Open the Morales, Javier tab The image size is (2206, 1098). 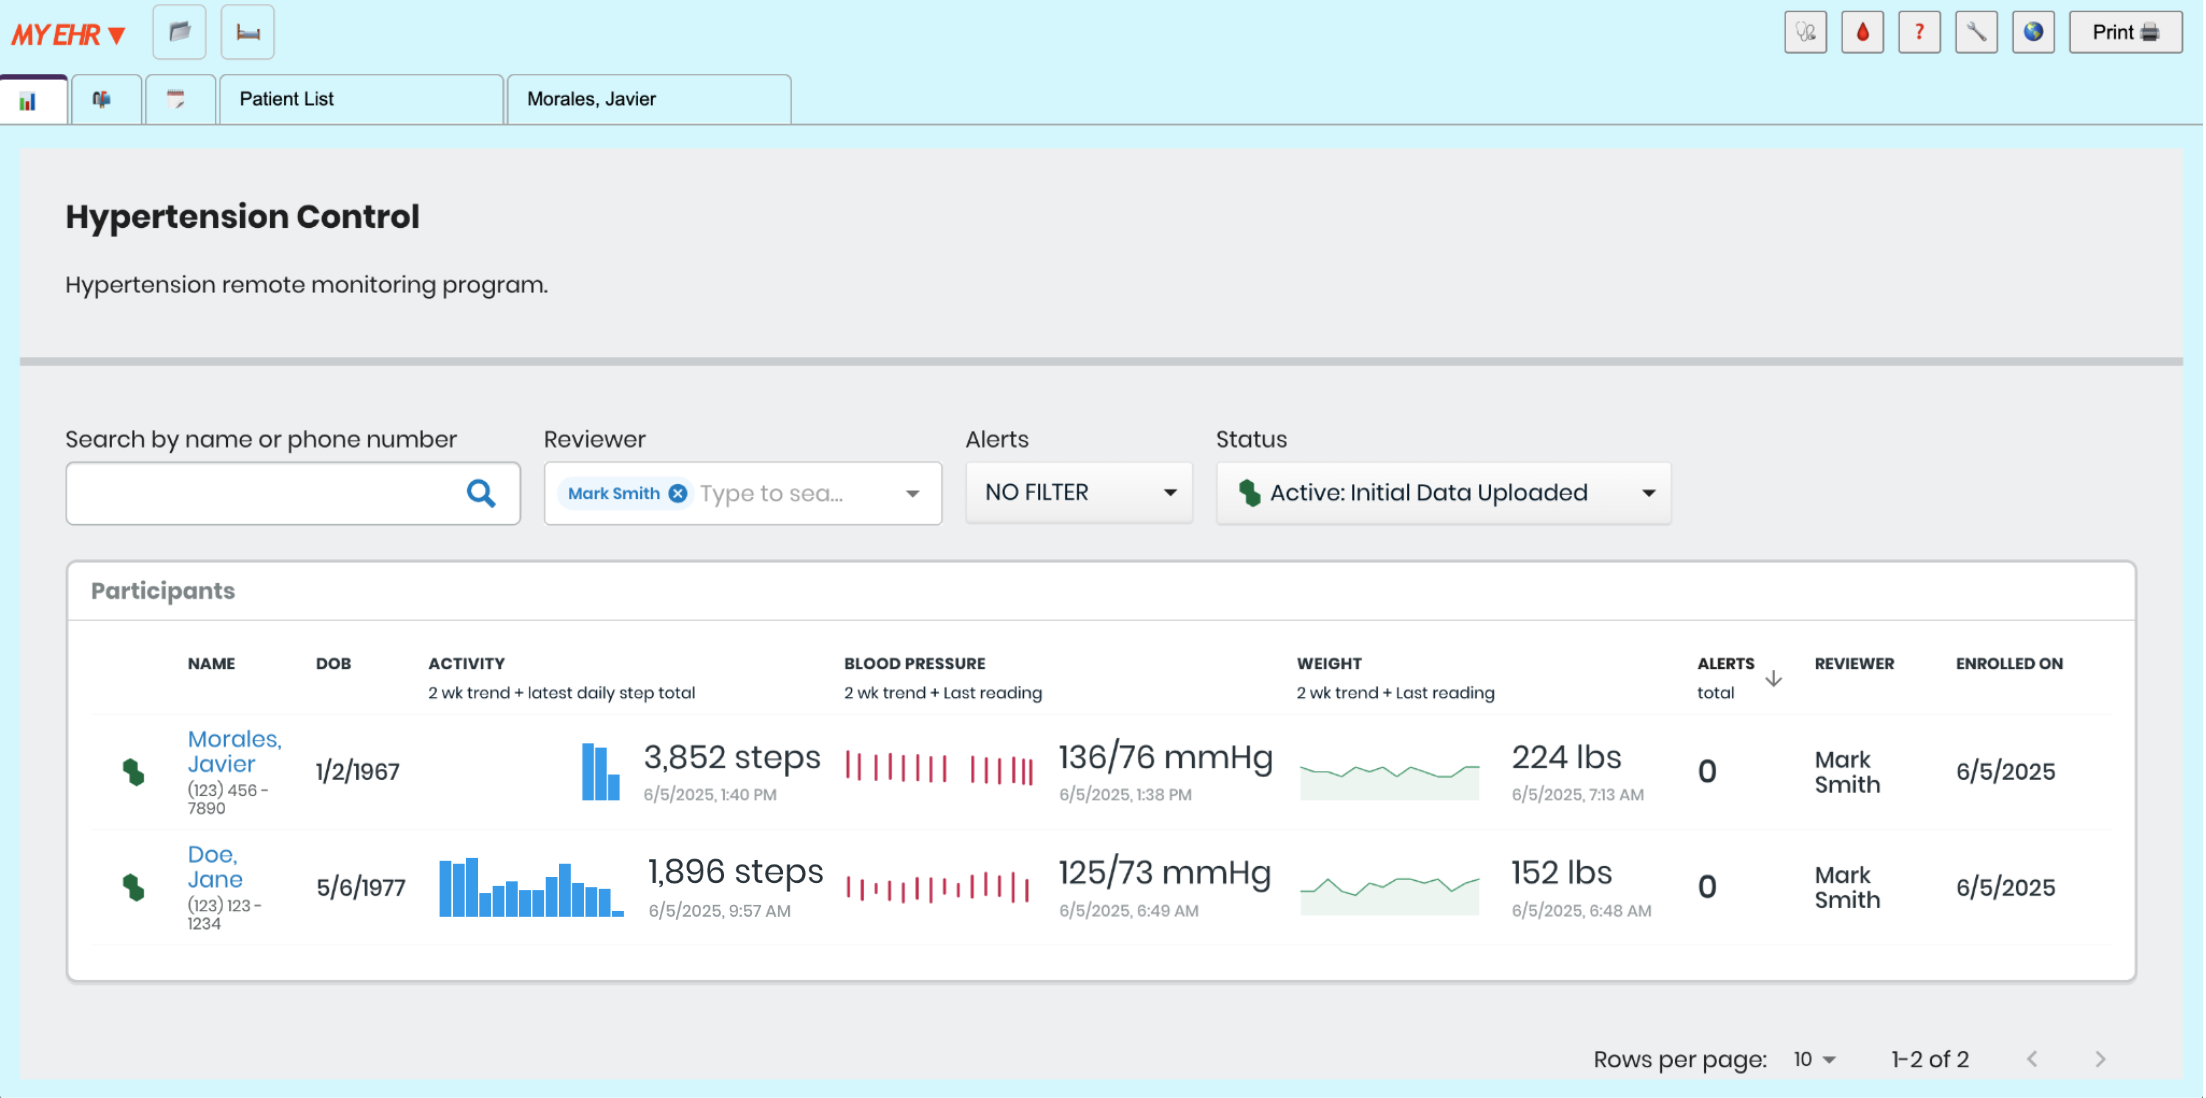click(x=648, y=99)
